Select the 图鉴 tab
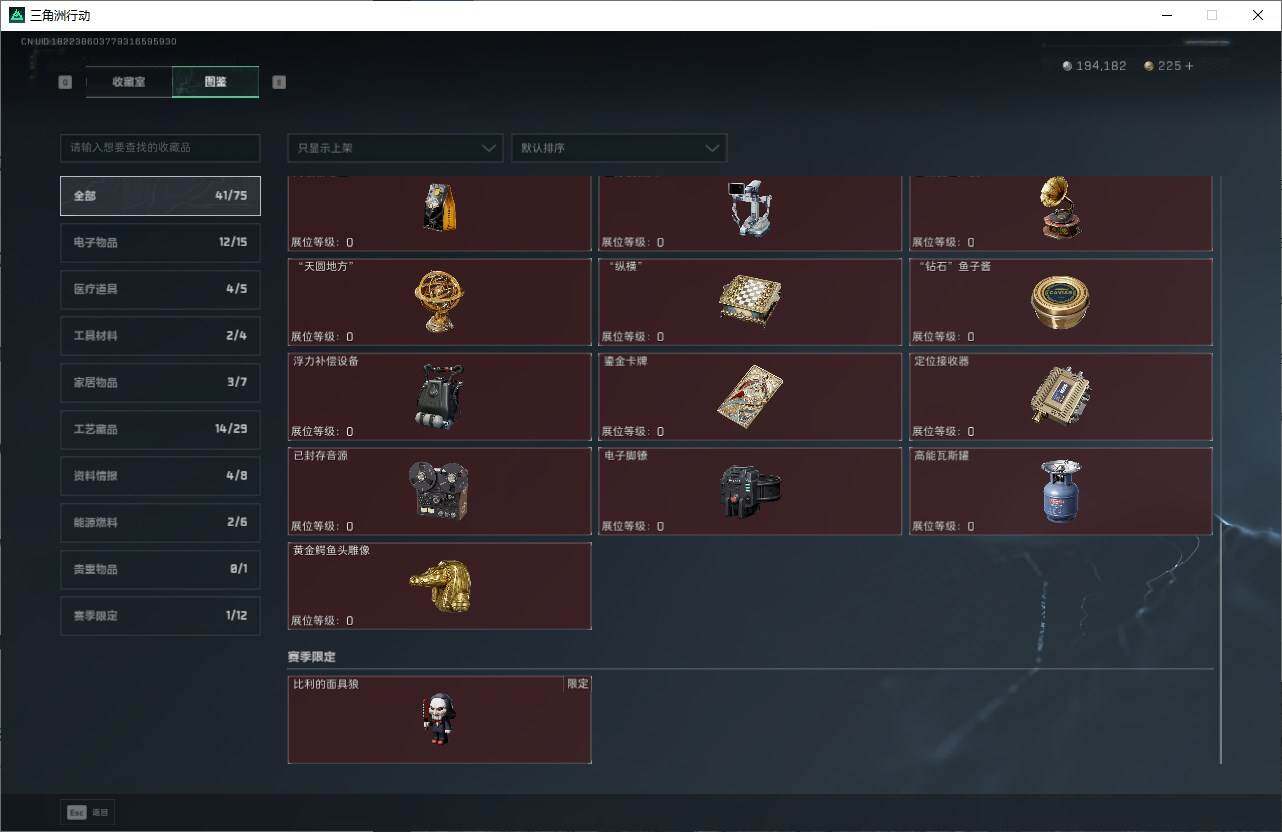 tap(216, 82)
